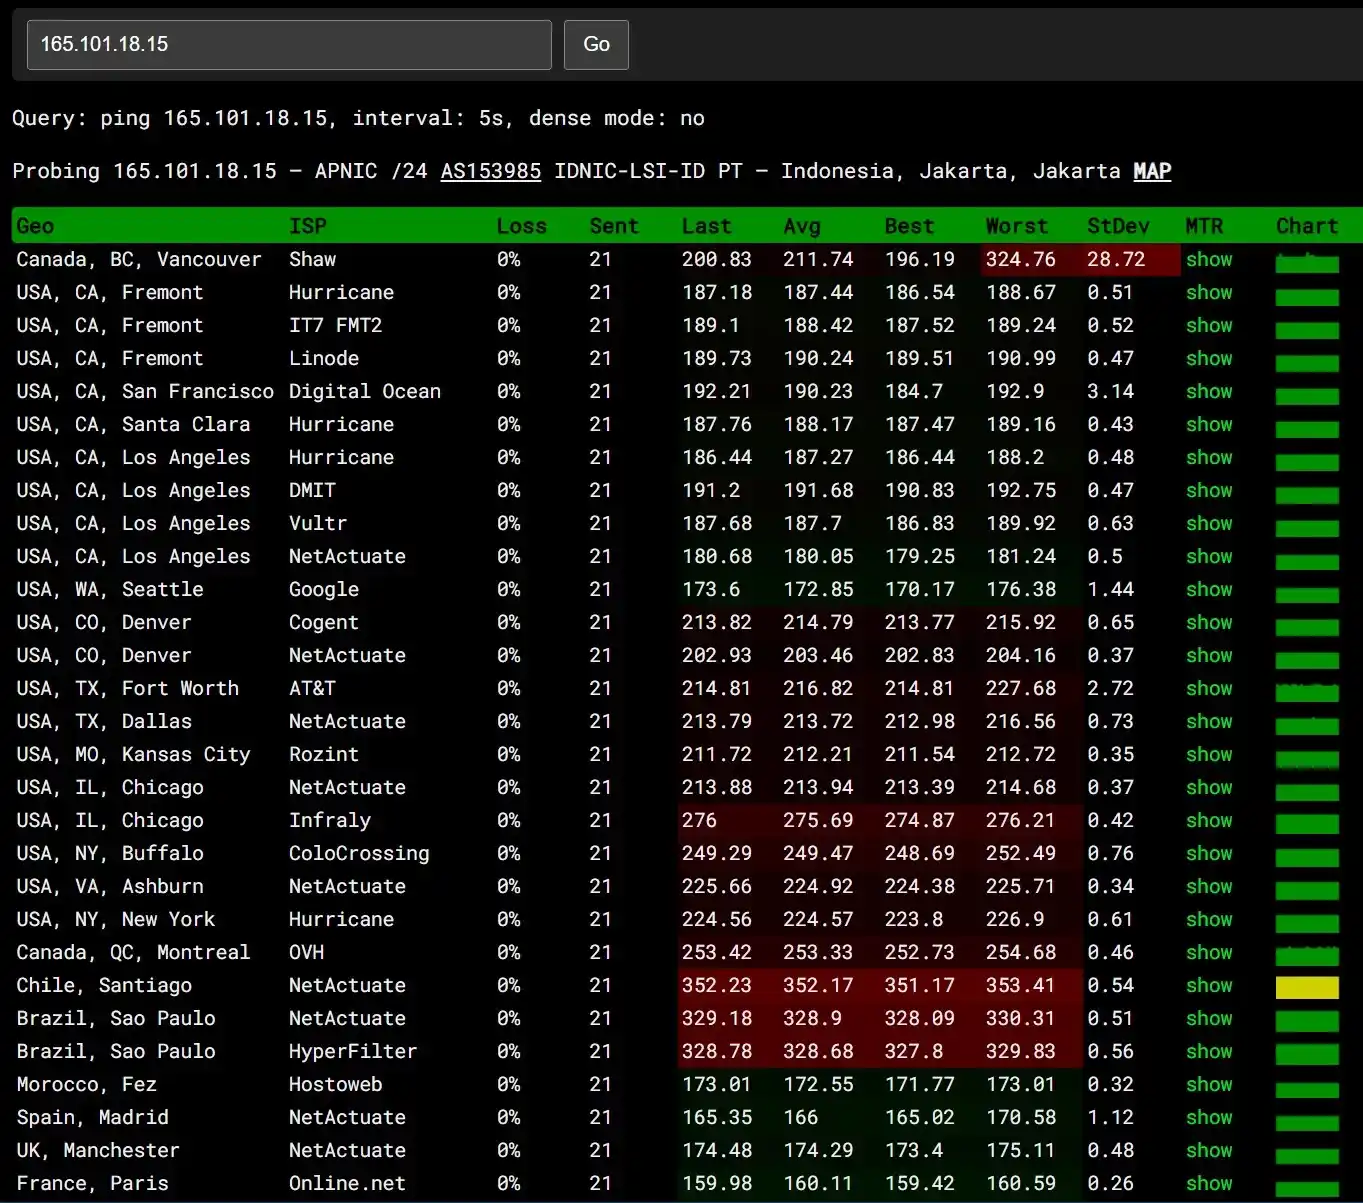This screenshot has height=1203, width=1363.
Task: Click the ISP column header
Action: pyautogui.click(x=308, y=226)
